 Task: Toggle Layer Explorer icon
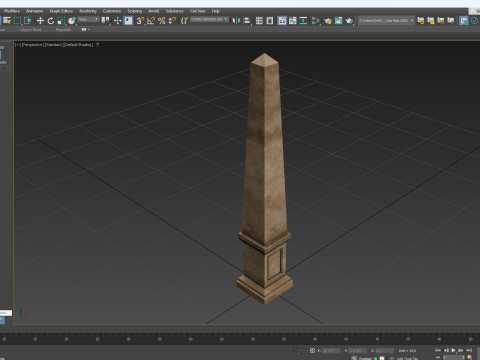pyautogui.click(x=270, y=21)
